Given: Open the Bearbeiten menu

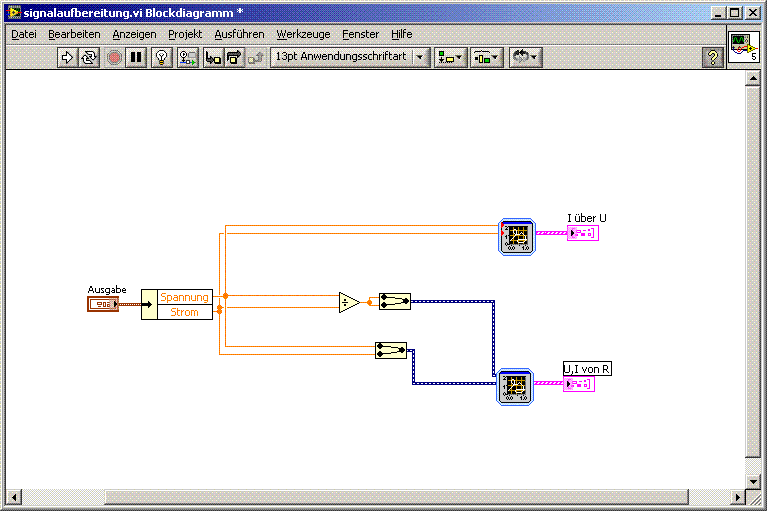Looking at the screenshot, I should point(74,34).
